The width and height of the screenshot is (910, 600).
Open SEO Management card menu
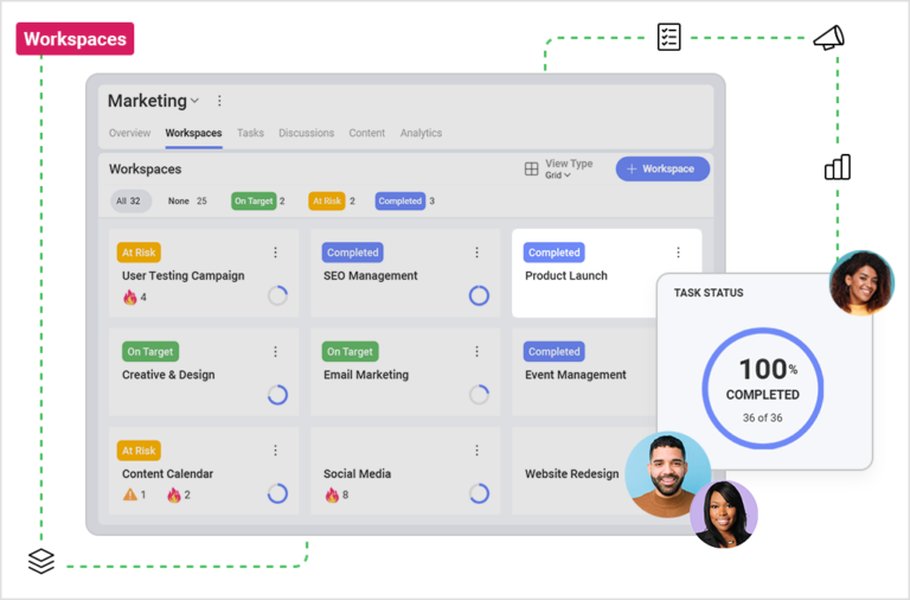[477, 252]
